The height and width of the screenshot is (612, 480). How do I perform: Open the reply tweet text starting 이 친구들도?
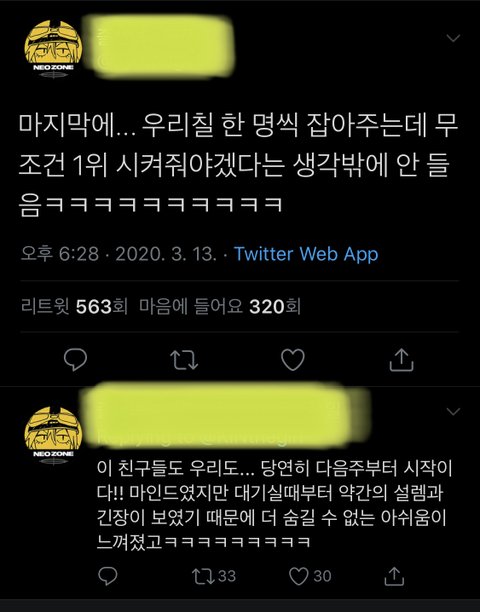click(274, 505)
